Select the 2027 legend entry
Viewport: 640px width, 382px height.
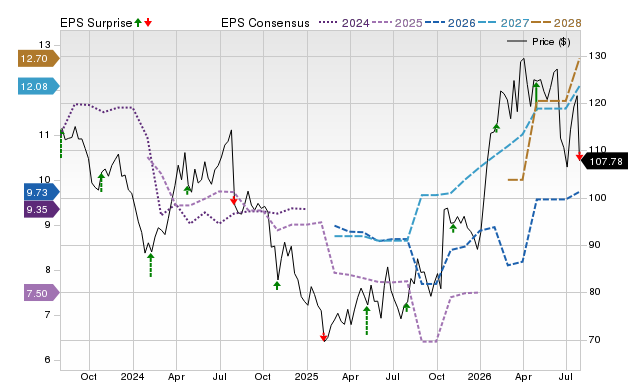[x=504, y=23]
